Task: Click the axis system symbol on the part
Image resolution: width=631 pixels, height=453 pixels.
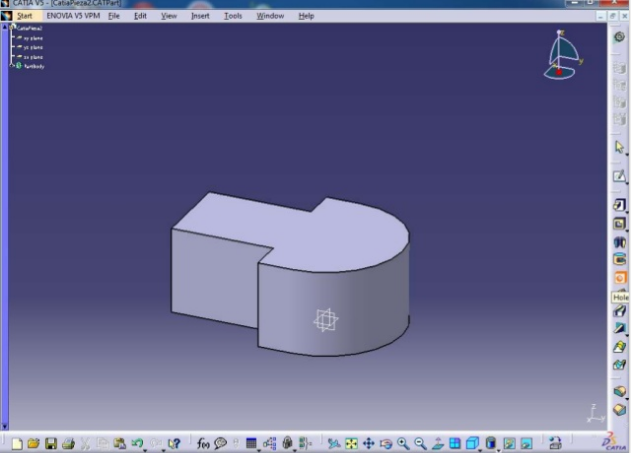Action: [326, 320]
